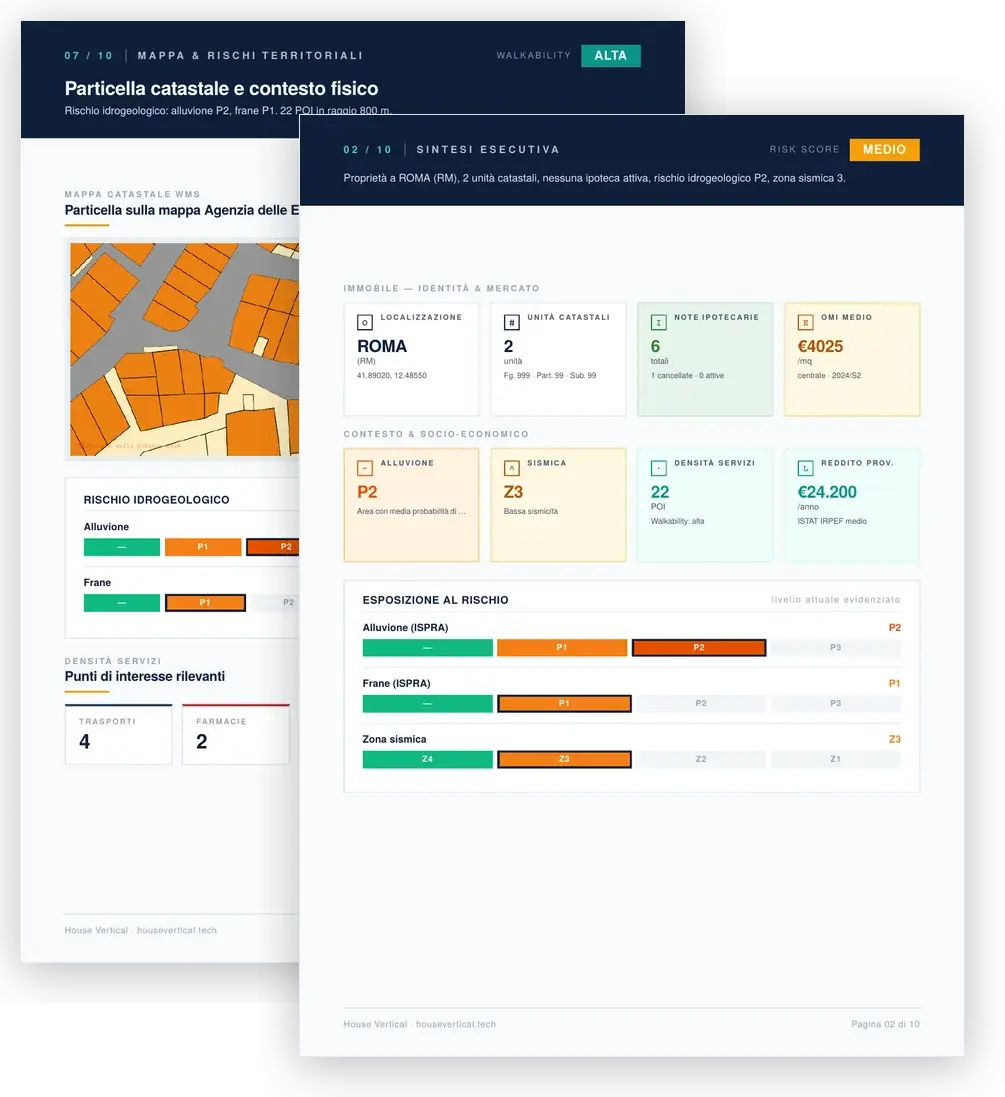Click highlighted P2 bar in Alluvione (ISPRA) row
Image resolution: width=1005 pixels, height=1097 pixels.
[x=698, y=648]
